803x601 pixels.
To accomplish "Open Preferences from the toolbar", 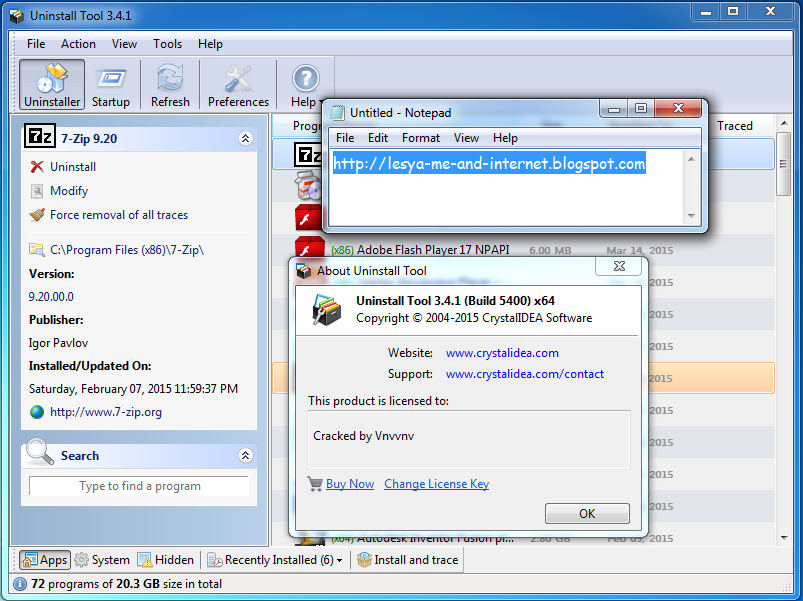I will pyautogui.click(x=238, y=84).
